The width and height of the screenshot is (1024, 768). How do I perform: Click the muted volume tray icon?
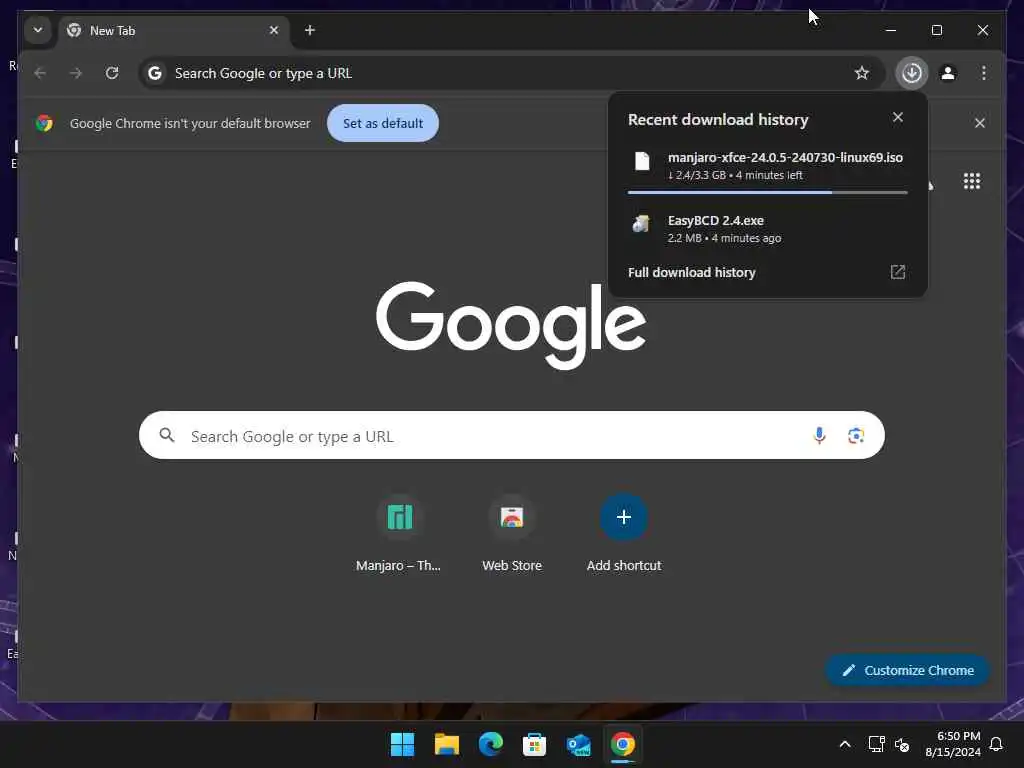902,744
